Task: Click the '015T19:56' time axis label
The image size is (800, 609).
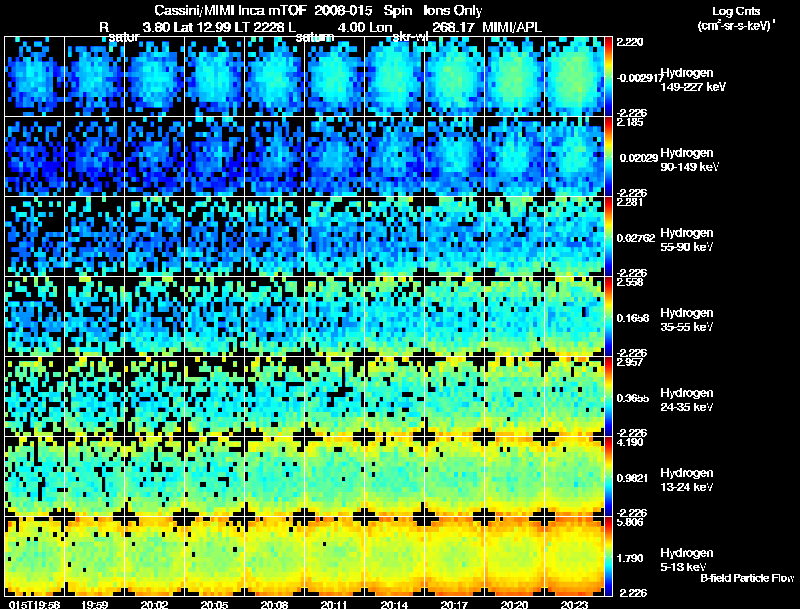Action: pos(34,604)
